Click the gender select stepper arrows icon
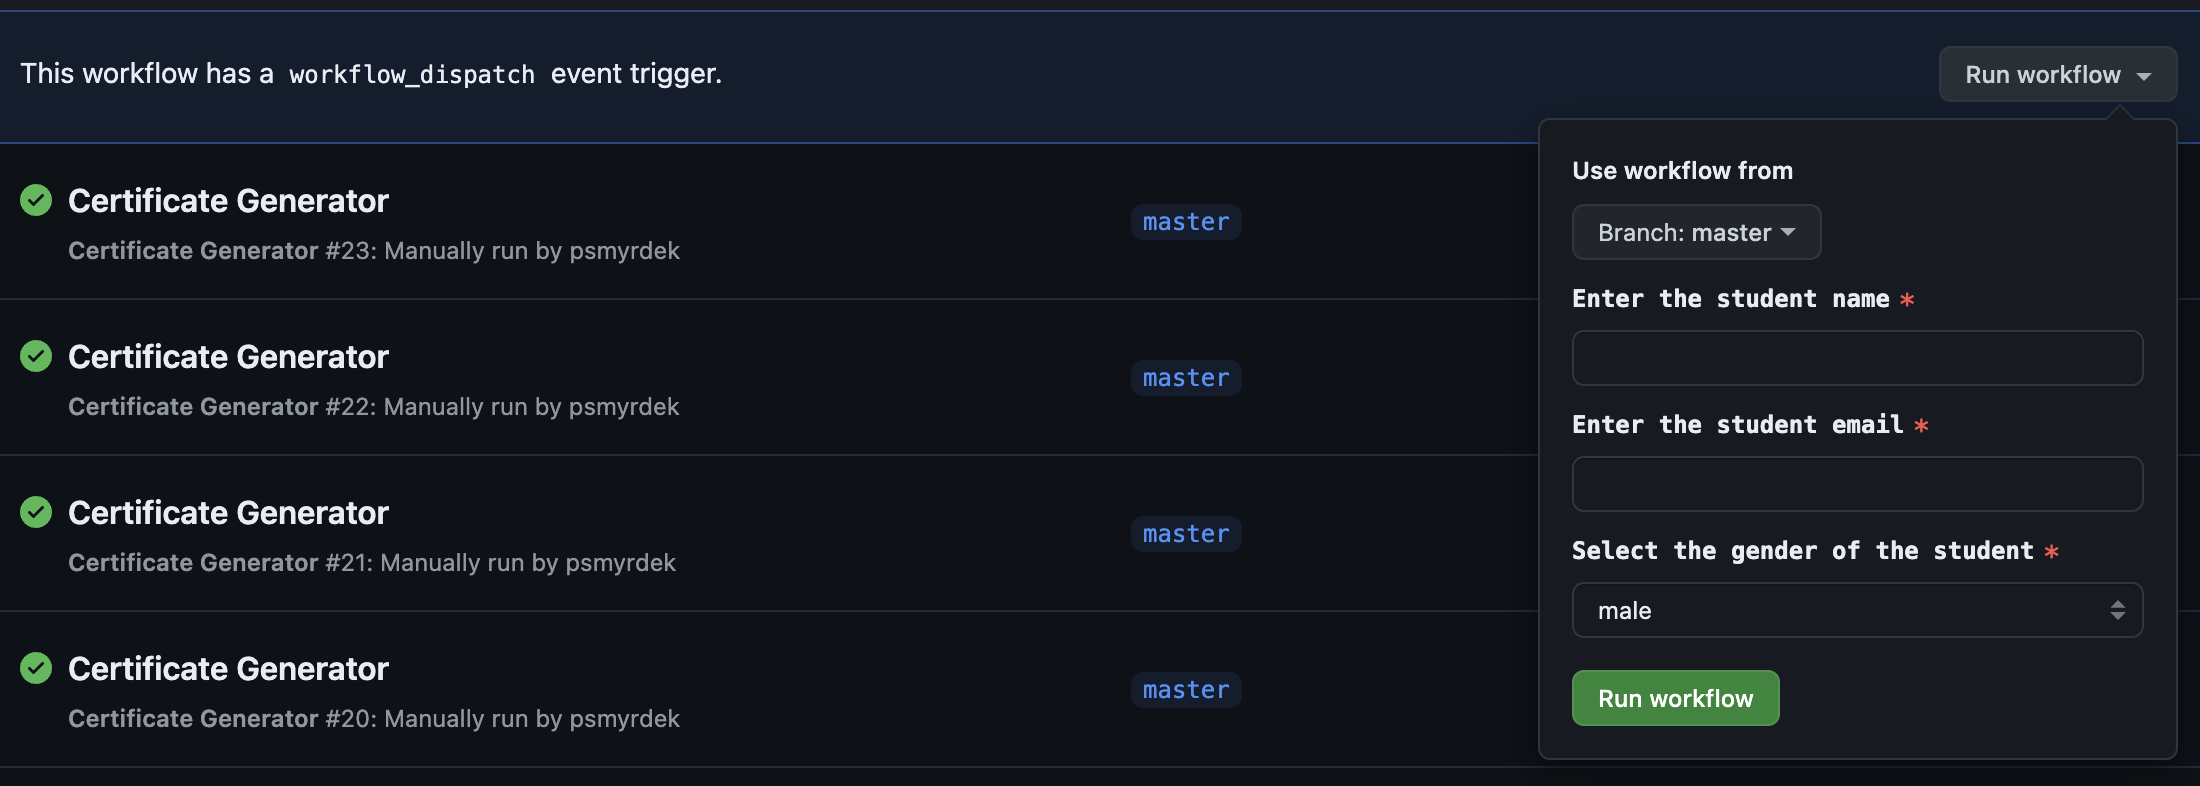2200x786 pixels. (2117, 610)
